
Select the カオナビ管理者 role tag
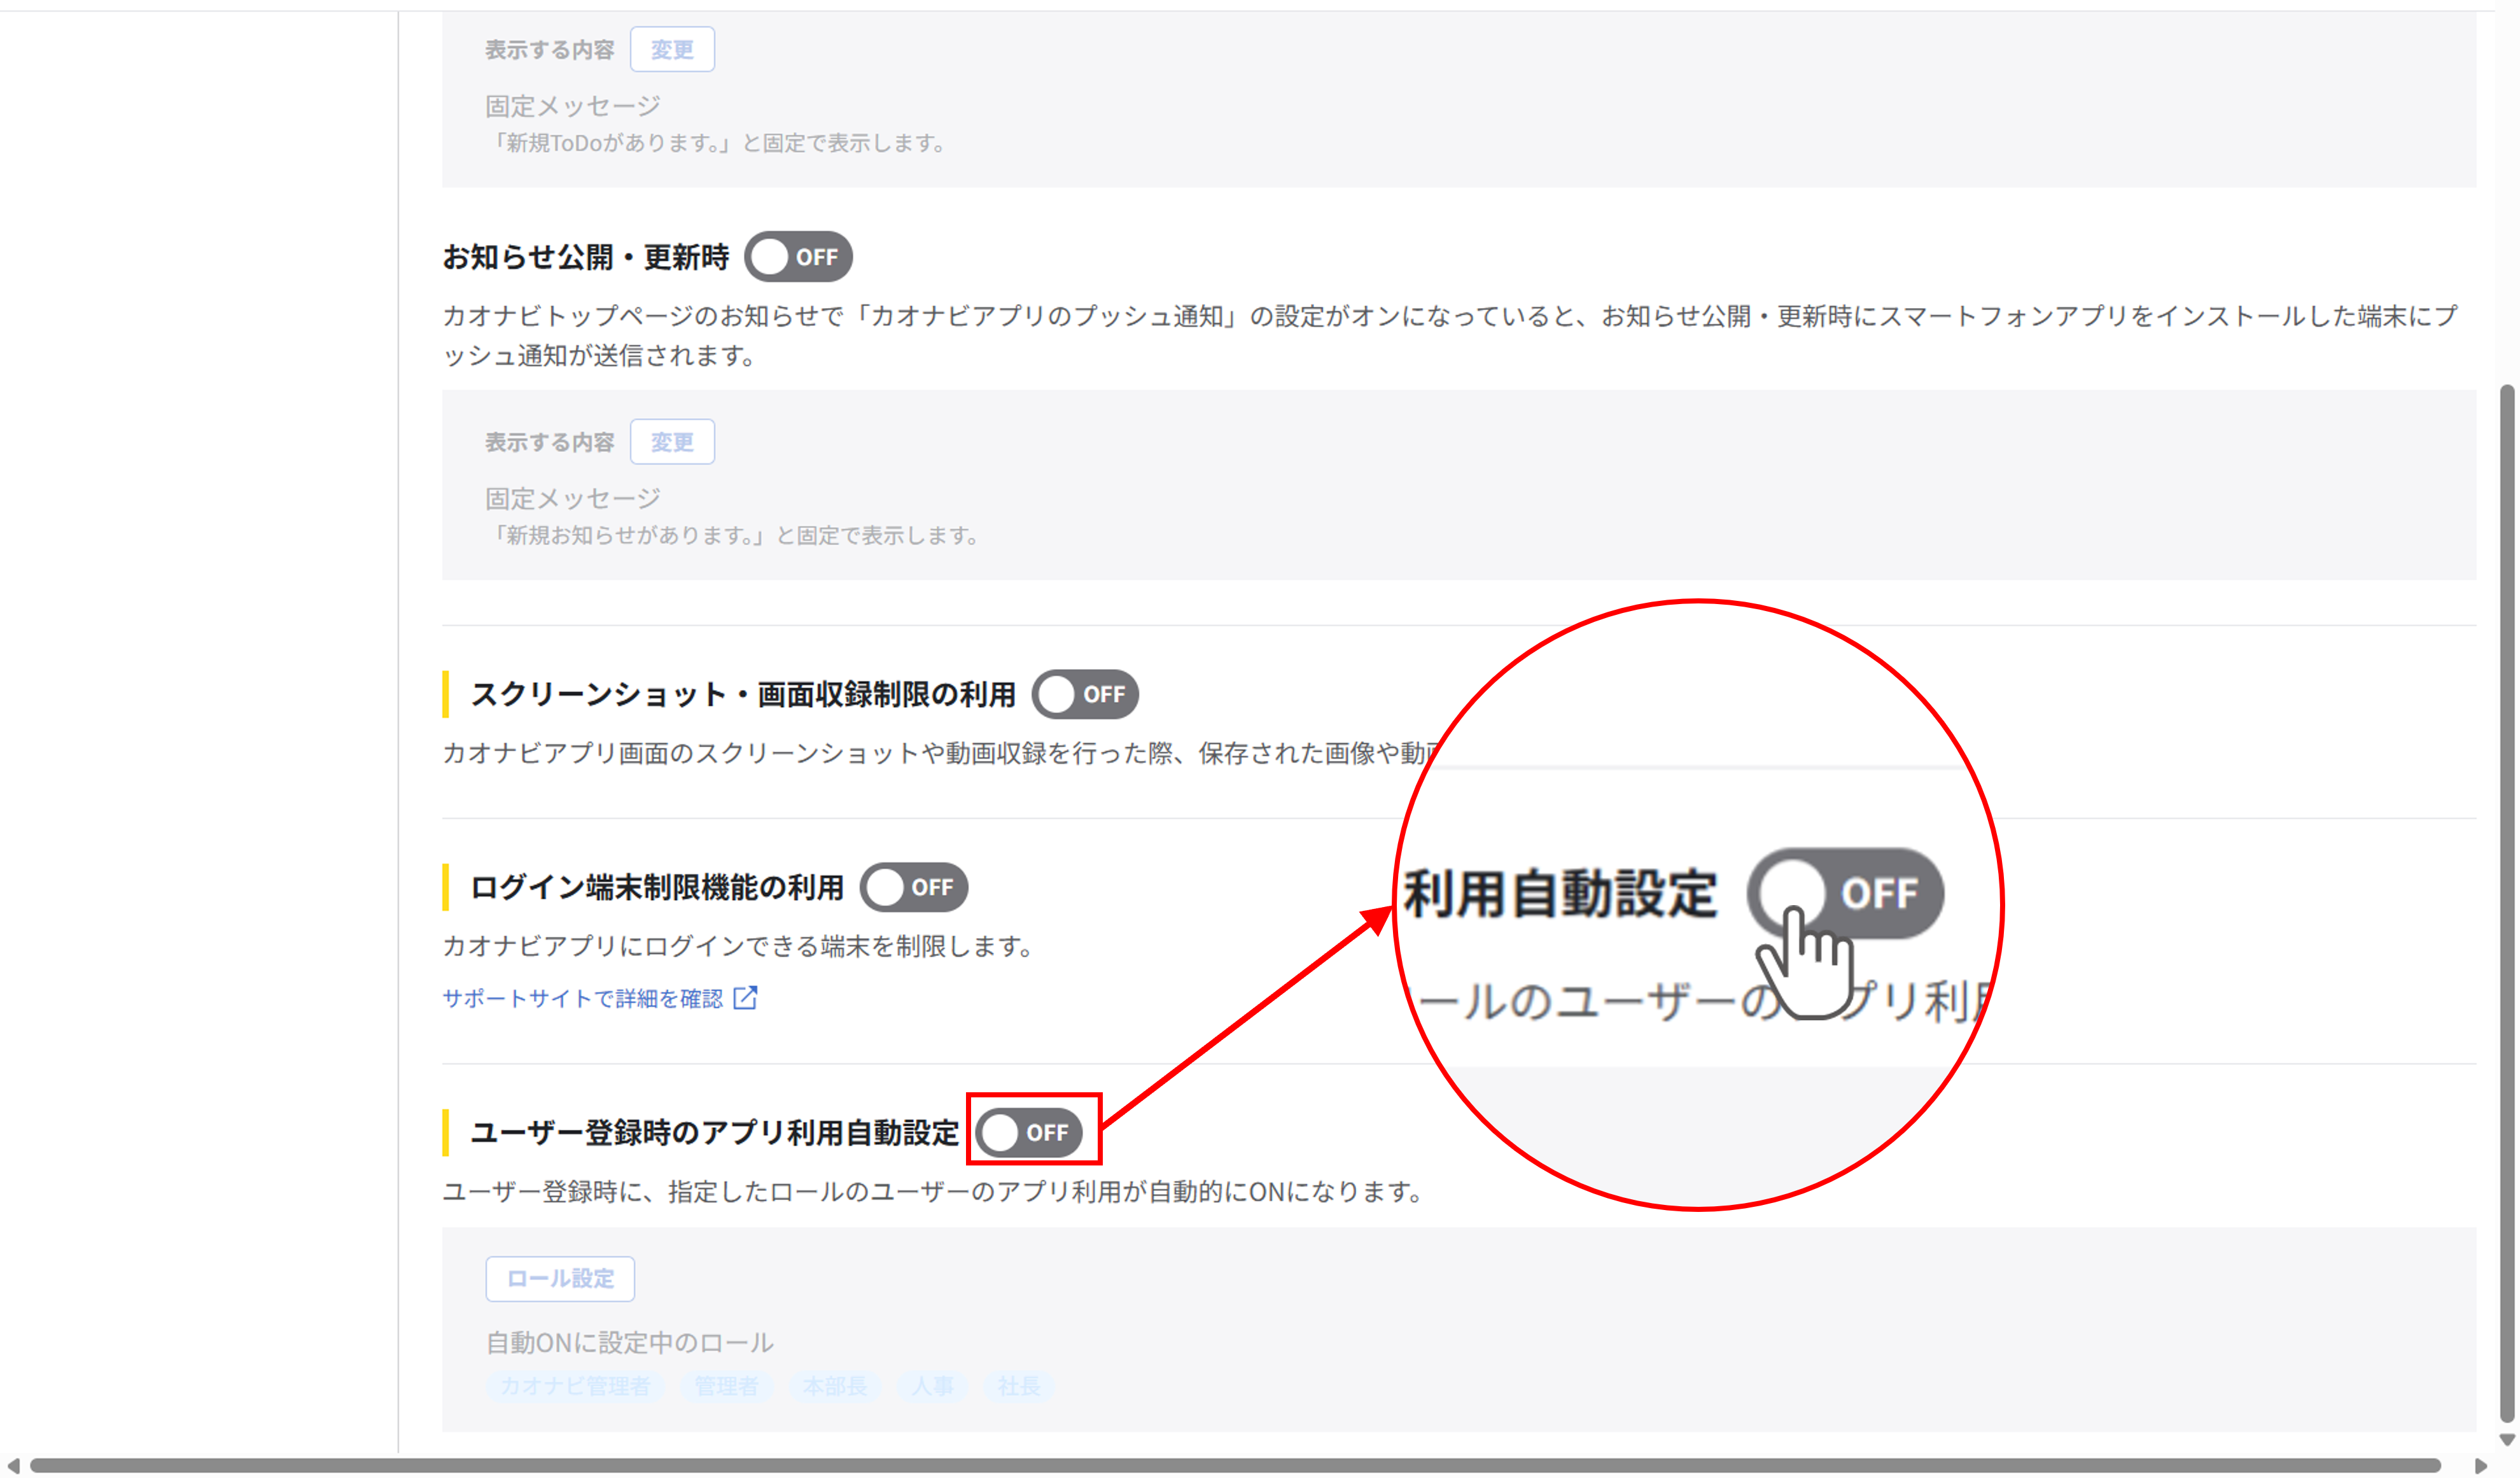(575, 1386)
